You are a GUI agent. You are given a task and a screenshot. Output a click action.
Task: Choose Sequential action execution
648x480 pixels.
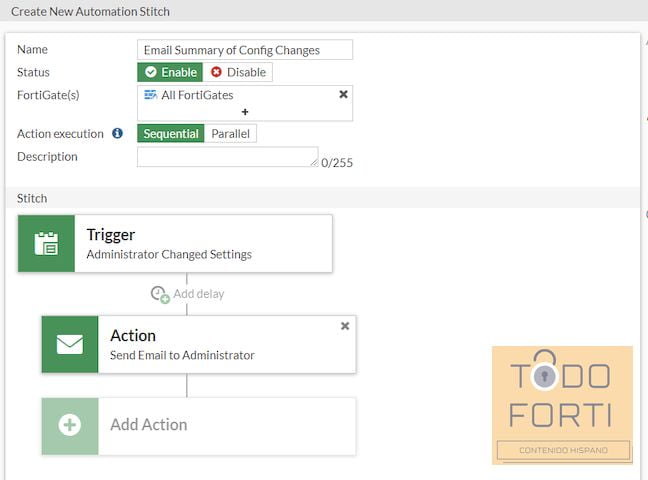171,134
